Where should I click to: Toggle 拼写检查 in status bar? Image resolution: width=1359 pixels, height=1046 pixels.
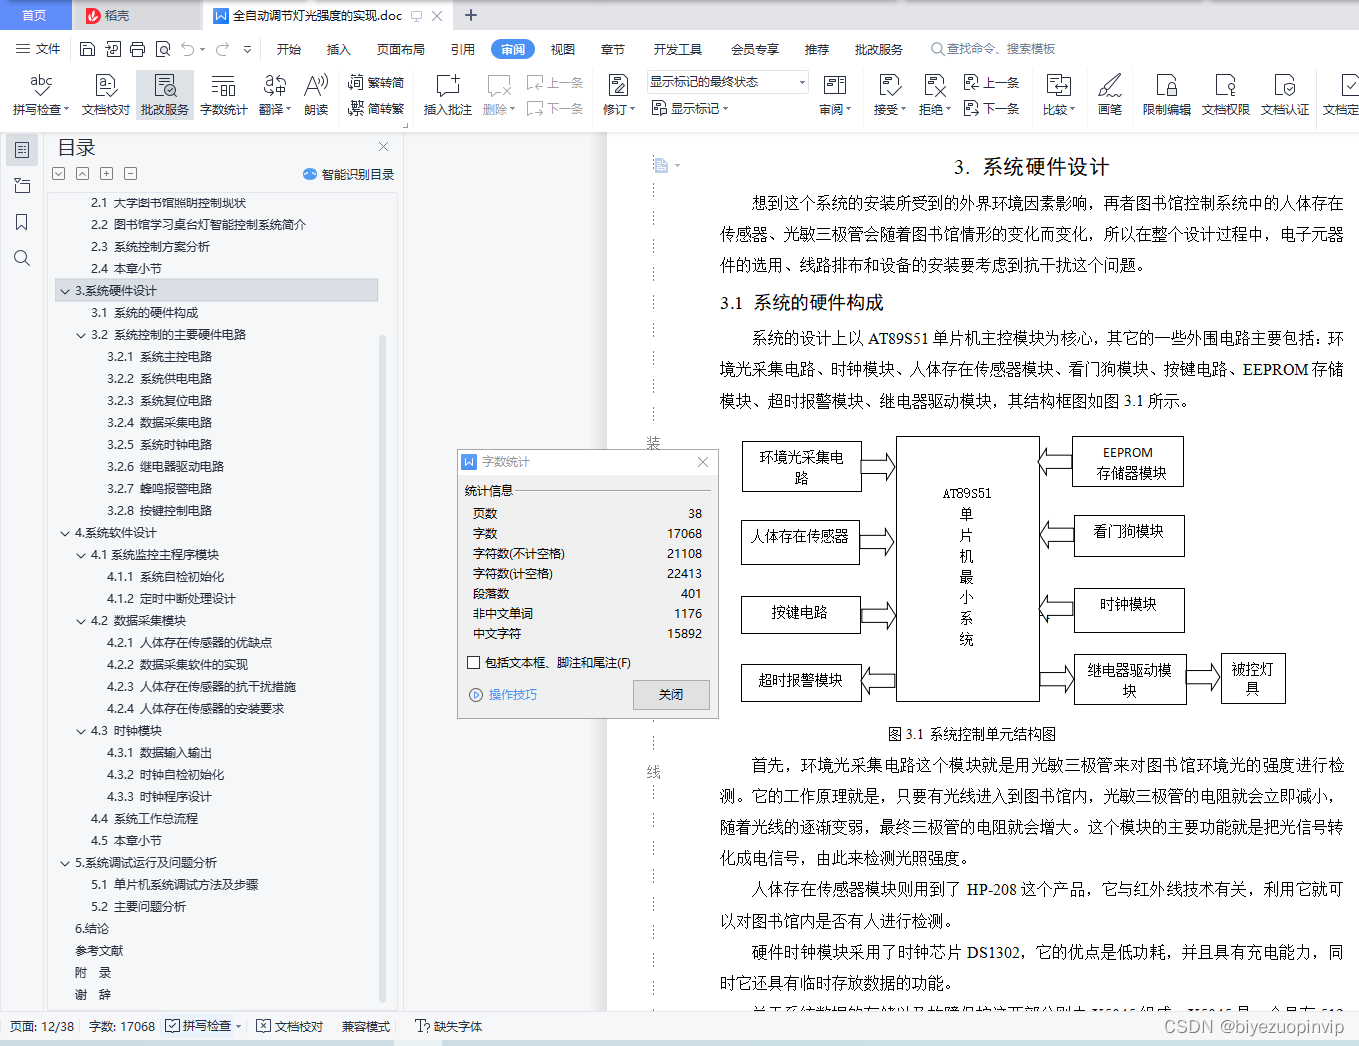coord(203,1026)
